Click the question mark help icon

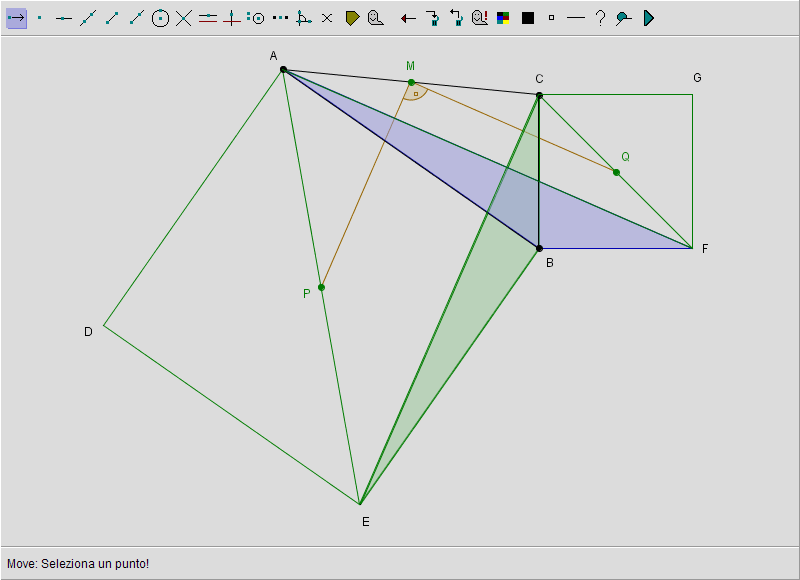(x=601, y=18)
